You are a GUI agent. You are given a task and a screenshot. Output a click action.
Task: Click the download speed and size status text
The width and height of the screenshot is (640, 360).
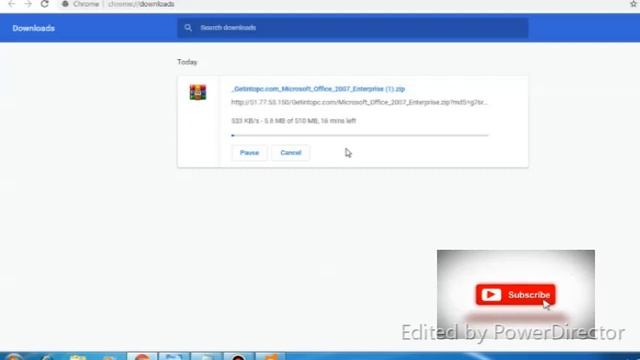click(x=293, y=121)
